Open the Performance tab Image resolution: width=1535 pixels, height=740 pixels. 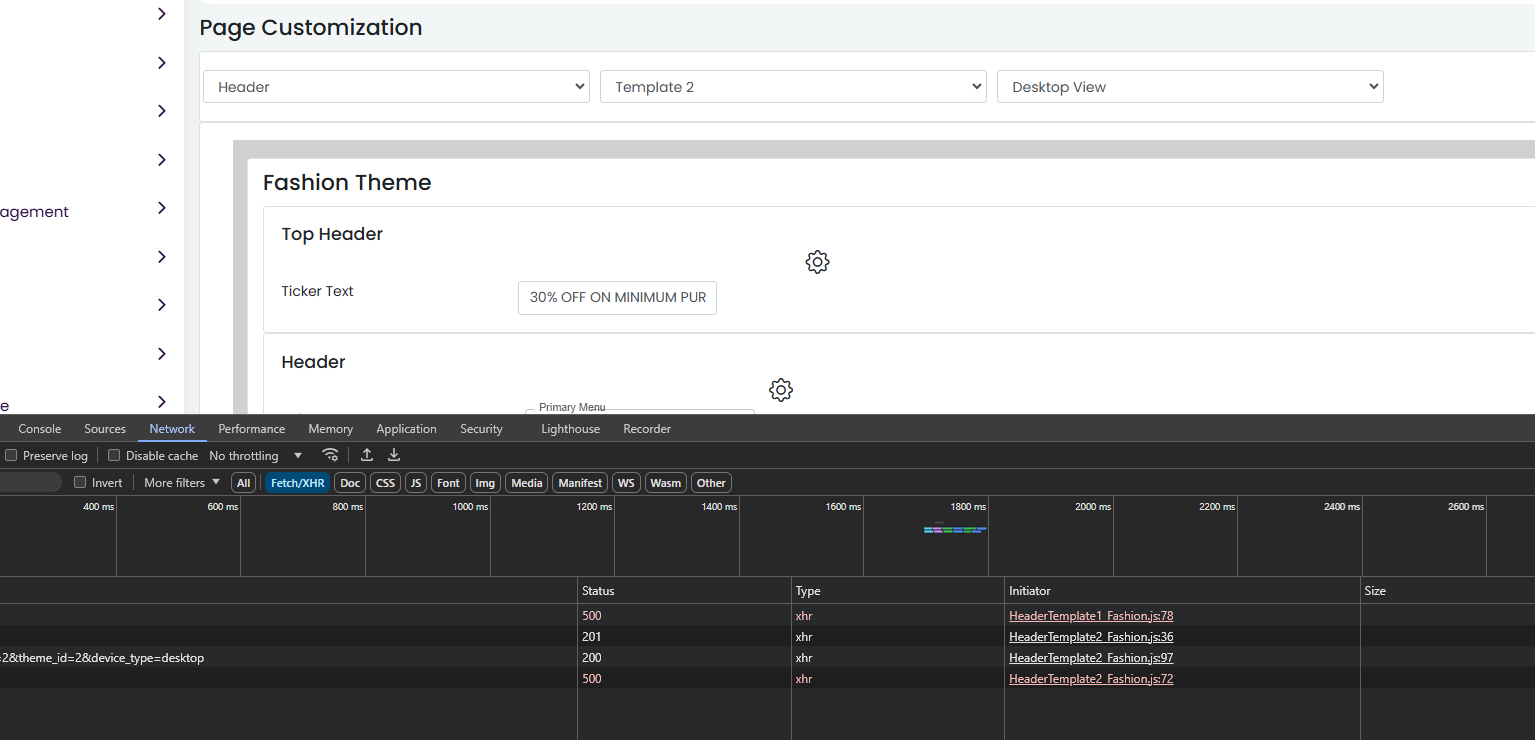click(x=252, y=429)
